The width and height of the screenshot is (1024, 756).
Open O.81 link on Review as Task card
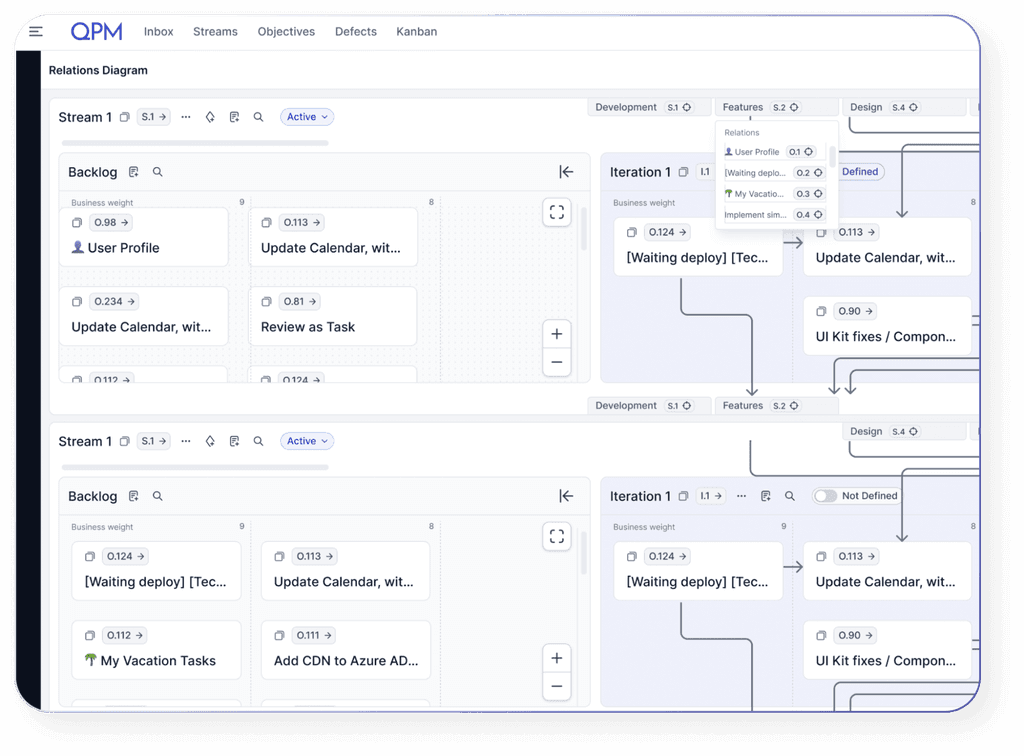point(299,301)
